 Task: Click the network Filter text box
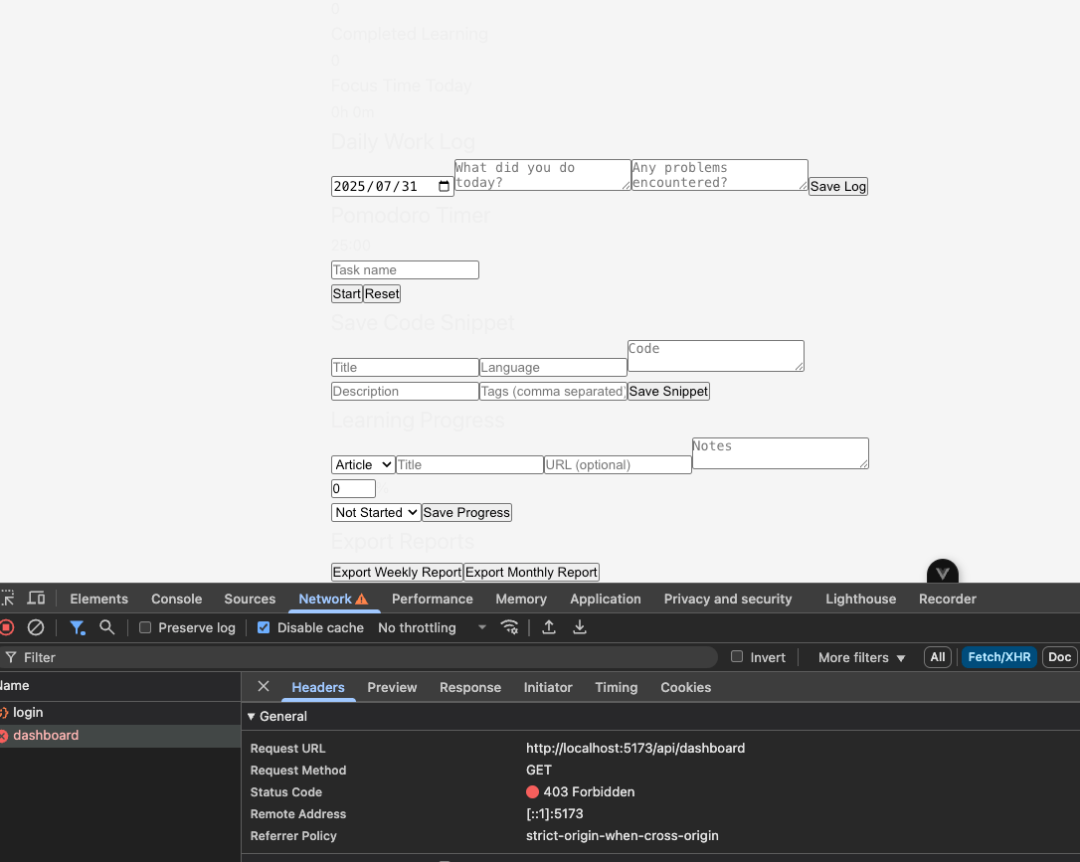(x=358, y=657)
